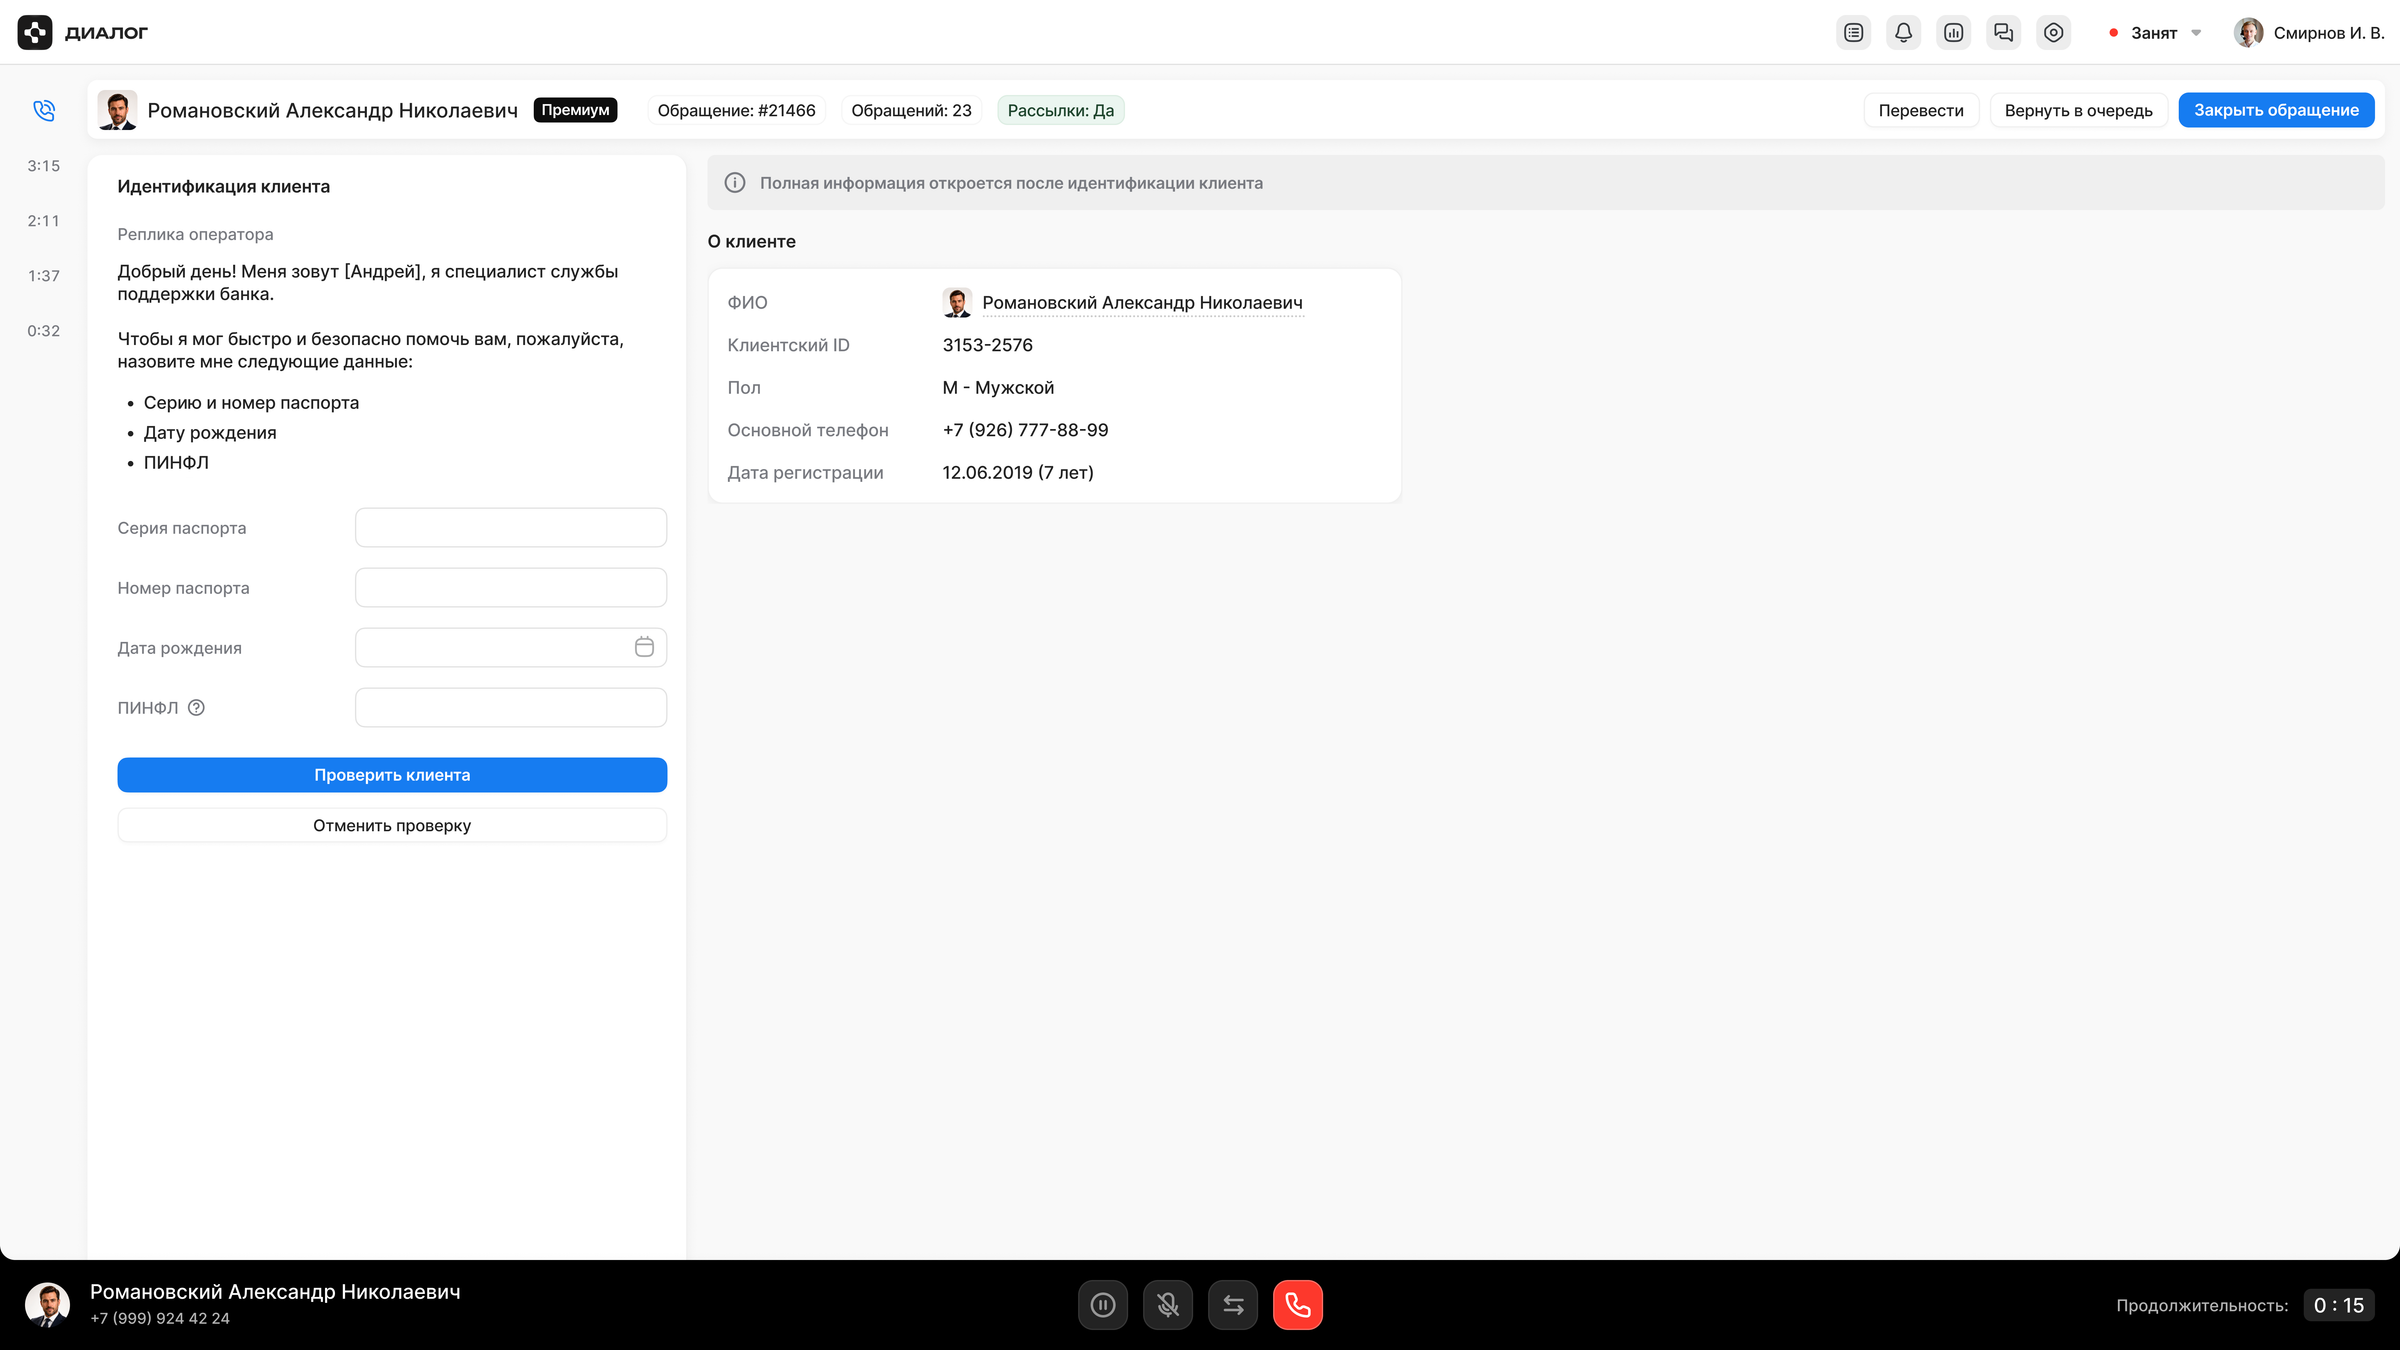Open client name link in ФИО row

pyautogui.click(x=1142, y=303)
